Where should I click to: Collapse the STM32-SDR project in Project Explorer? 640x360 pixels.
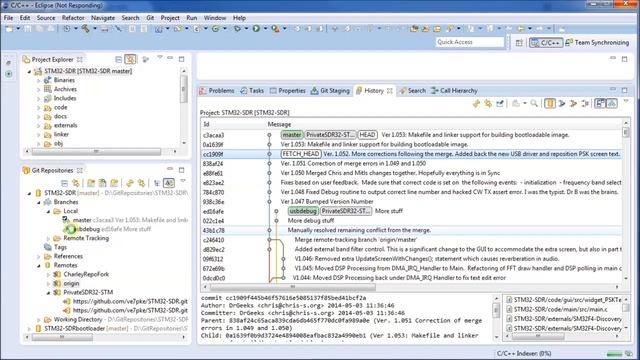click(29, 71)
